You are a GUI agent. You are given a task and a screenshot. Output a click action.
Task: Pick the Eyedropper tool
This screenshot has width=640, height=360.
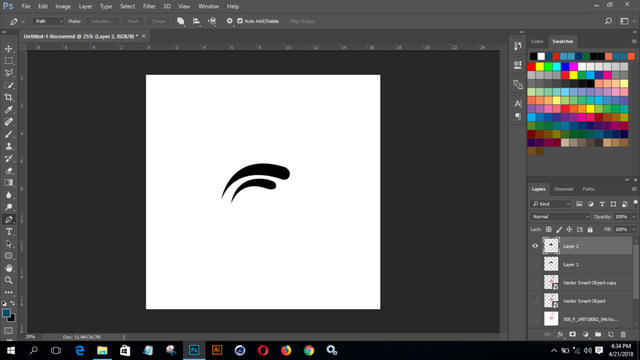pos(9,109)
